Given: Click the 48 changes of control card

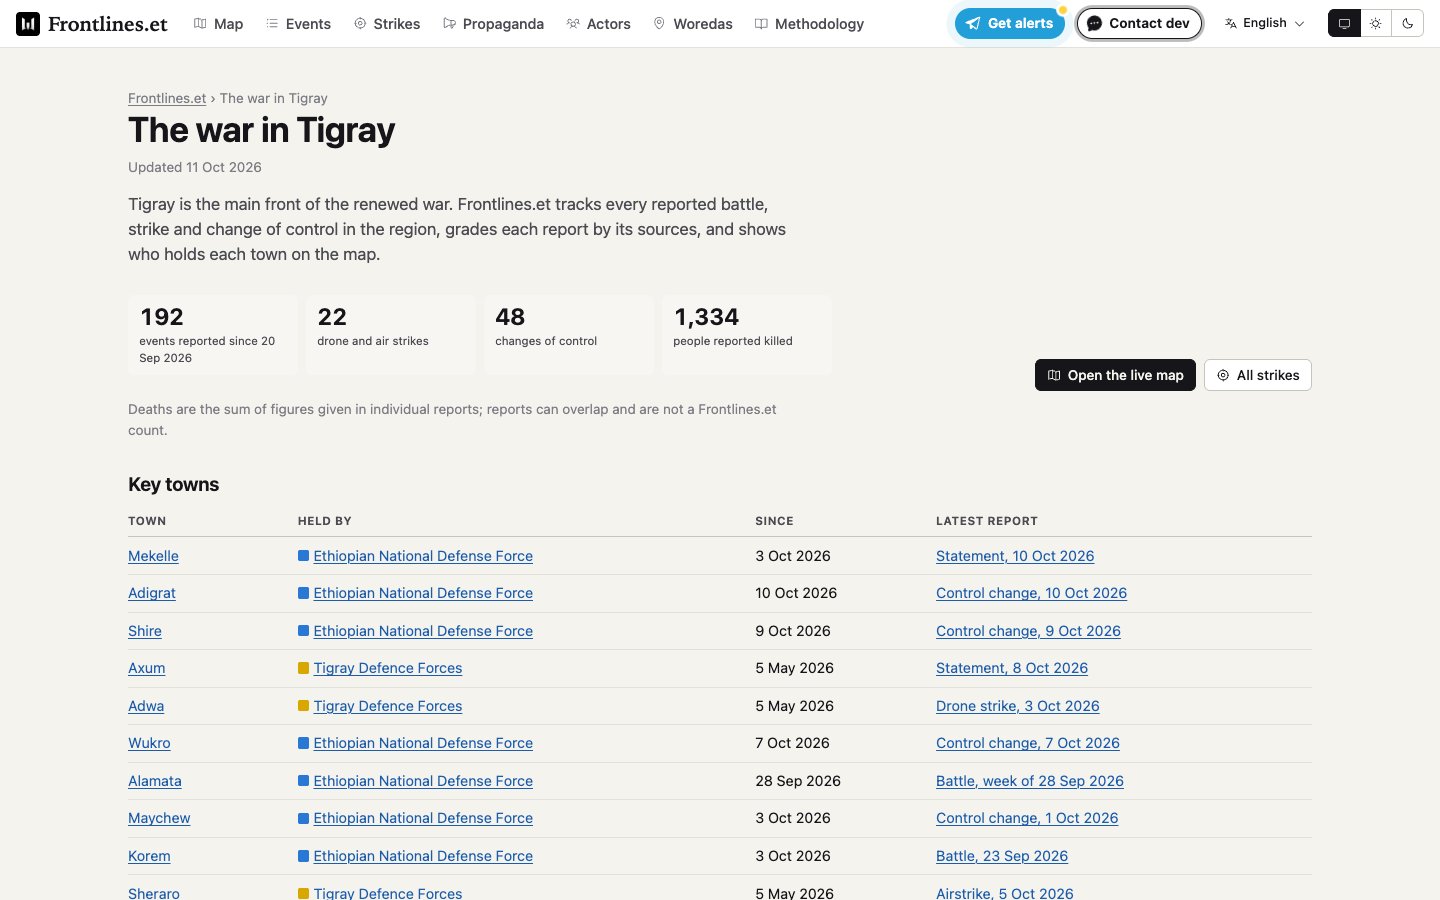Looking at the screenshot, I should pyautogui.click(x=569, y=334).
